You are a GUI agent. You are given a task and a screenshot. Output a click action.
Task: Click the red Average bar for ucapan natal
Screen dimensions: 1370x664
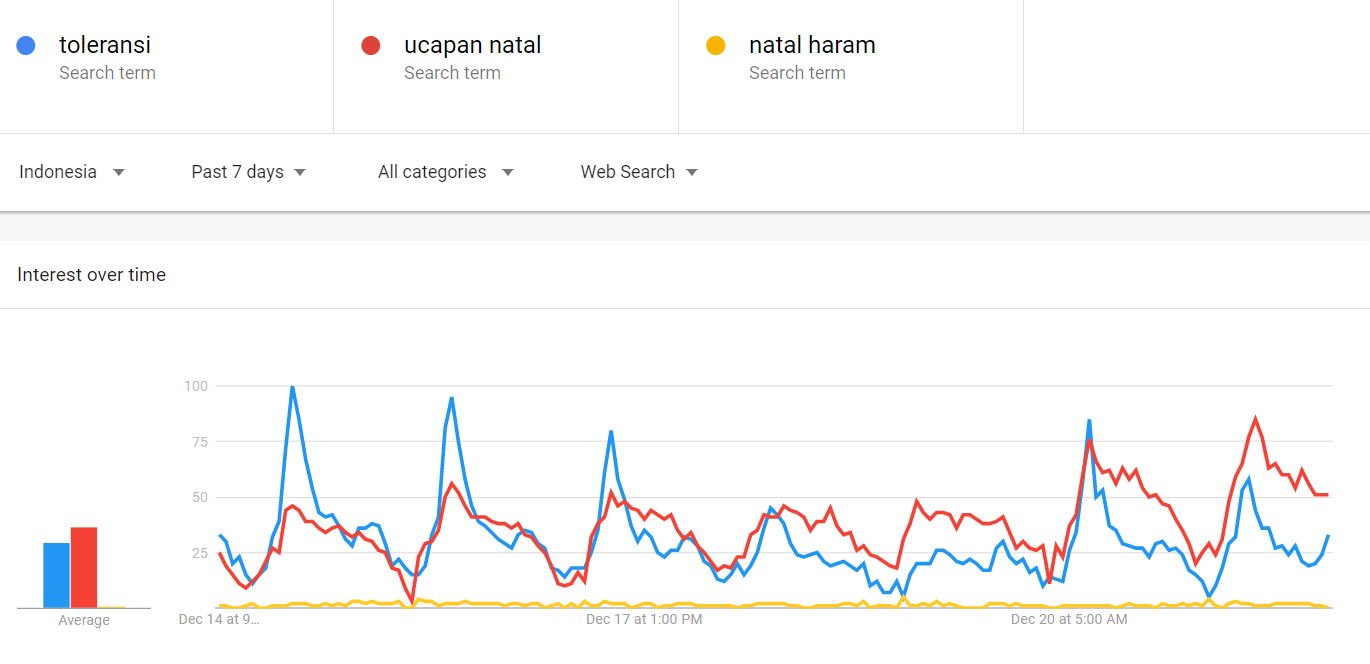pos(84,567)
